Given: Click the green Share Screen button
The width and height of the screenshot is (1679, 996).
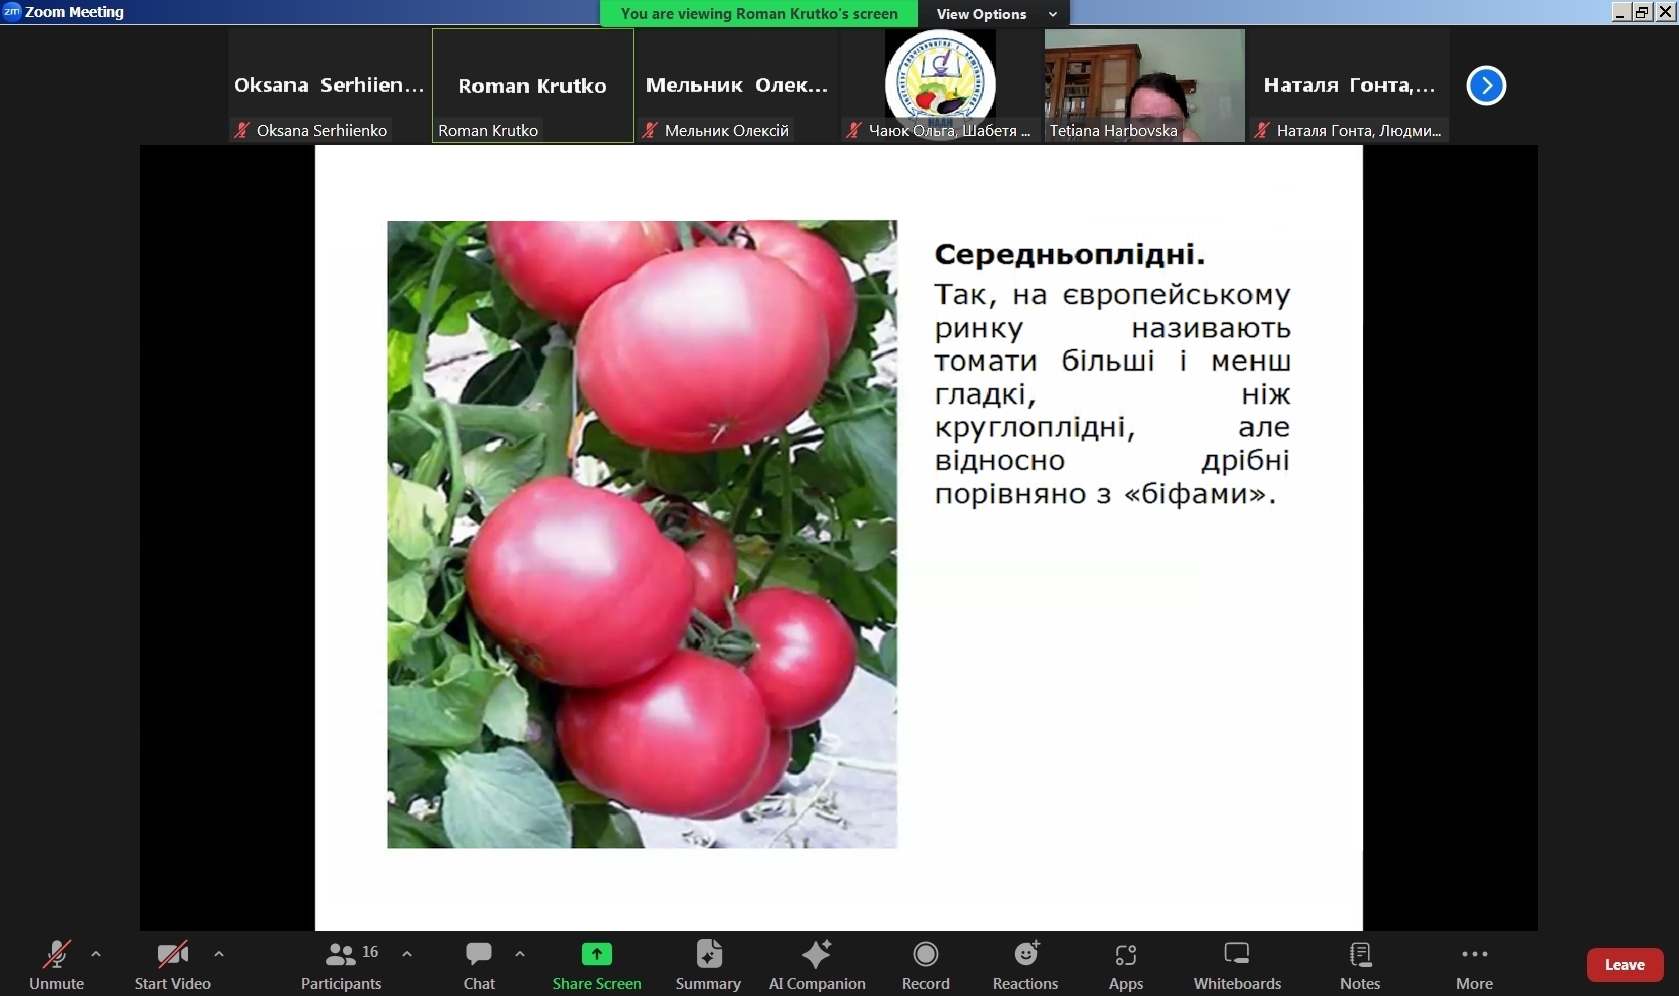Looking at the screenshot, I should coord(597,965).
